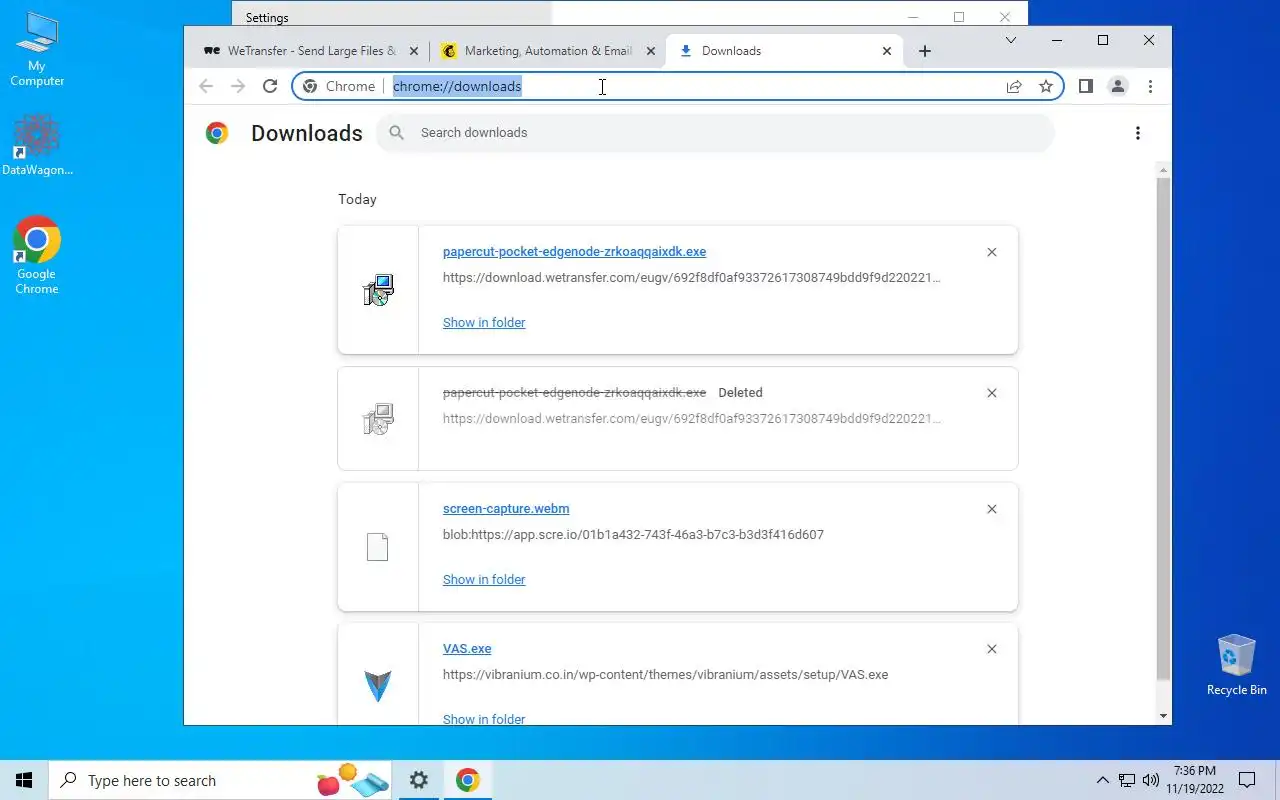Open the taskbar network icon

pos(1127,781)
